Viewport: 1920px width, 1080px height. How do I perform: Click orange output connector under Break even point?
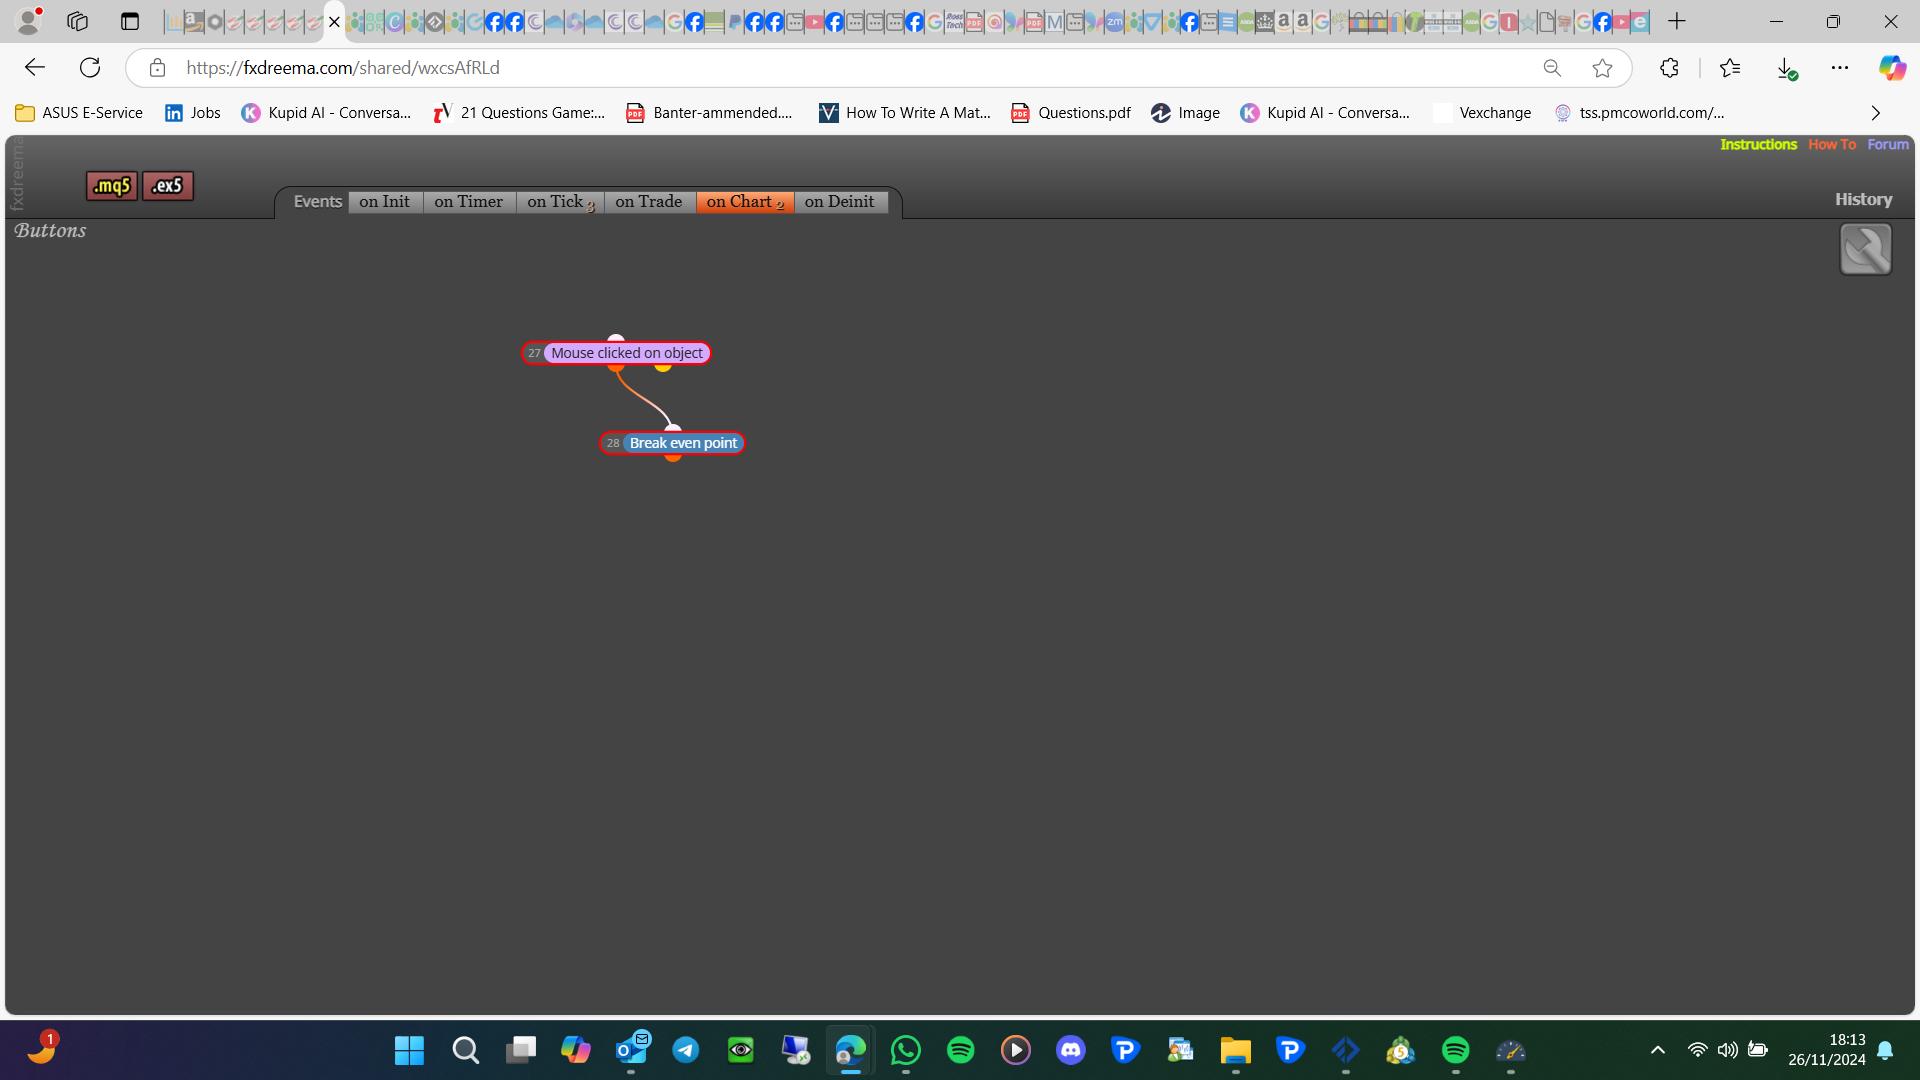(x=673, y=457)
